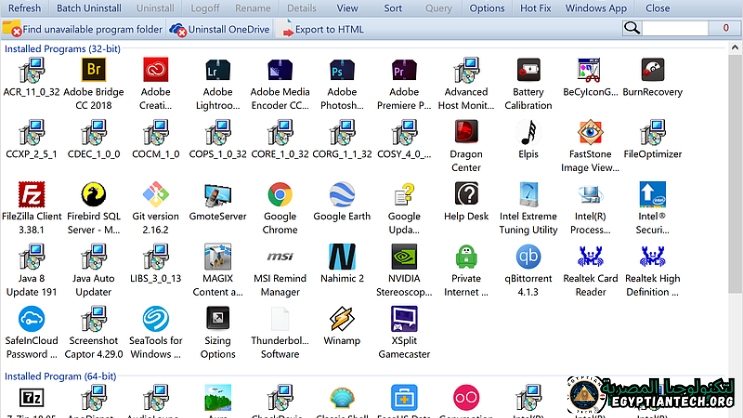This screenshot has height=418, width=743.
Task: Select the Adobe Premiere Pro icon
Action: click(x=404, y=70)
